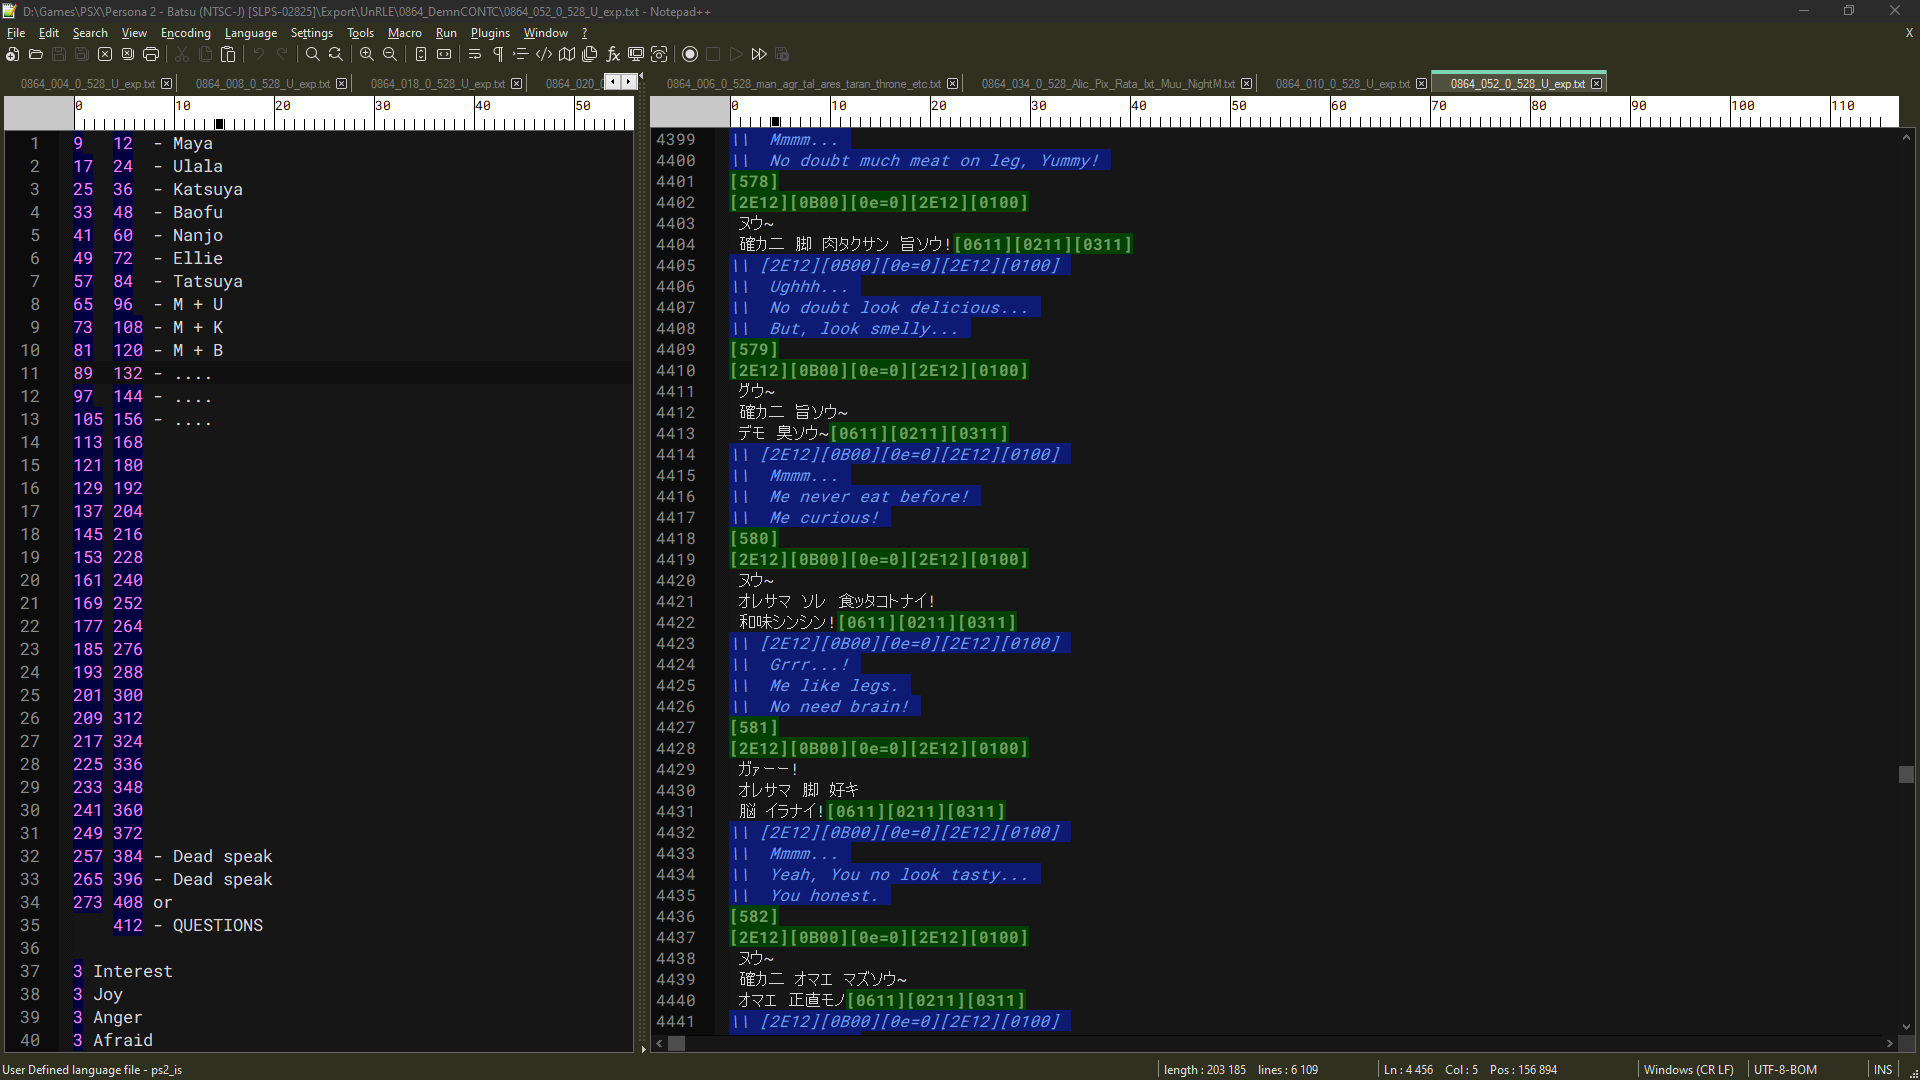This screenshot has height=1080, width=1920.
Task: Click the right pane vertical scrollbar thumb
Action: pyautogui.click(x=1906, y=774)
